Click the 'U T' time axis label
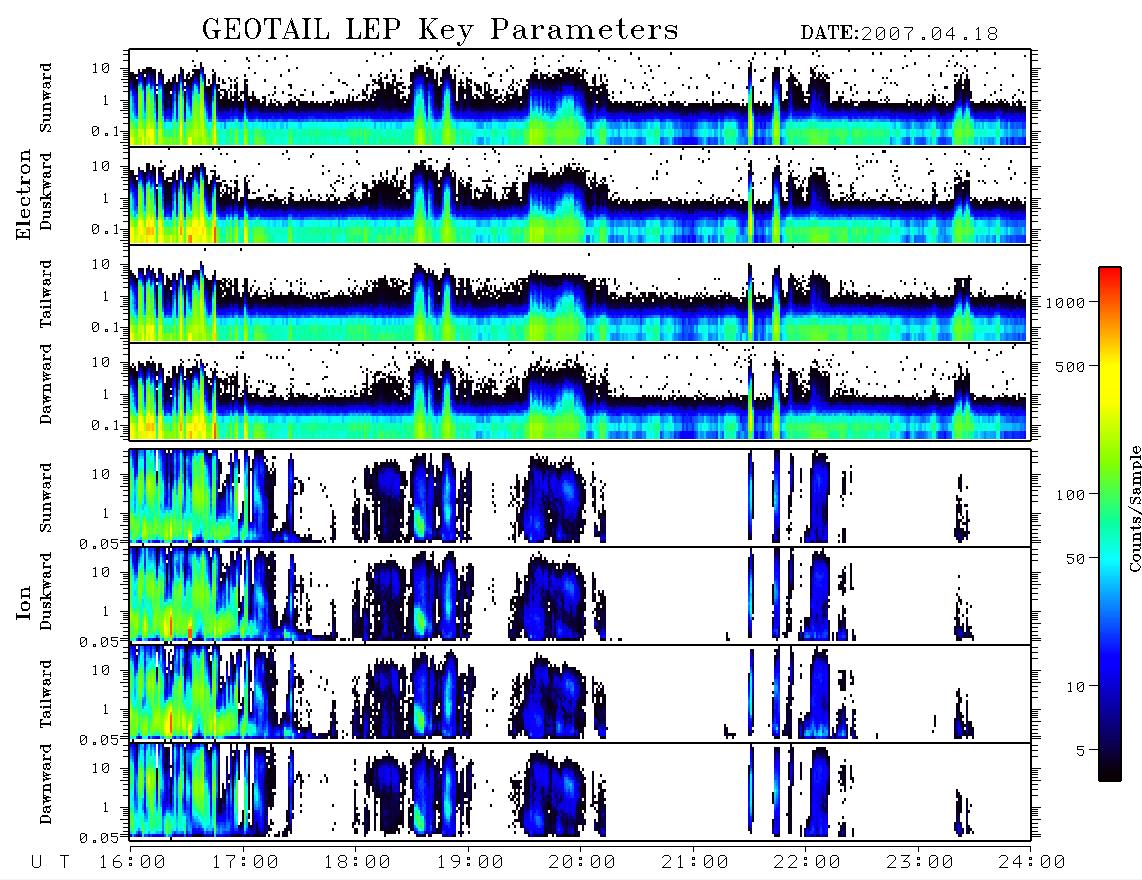This screenshot has height=880, width=1142. pos(50,863)
